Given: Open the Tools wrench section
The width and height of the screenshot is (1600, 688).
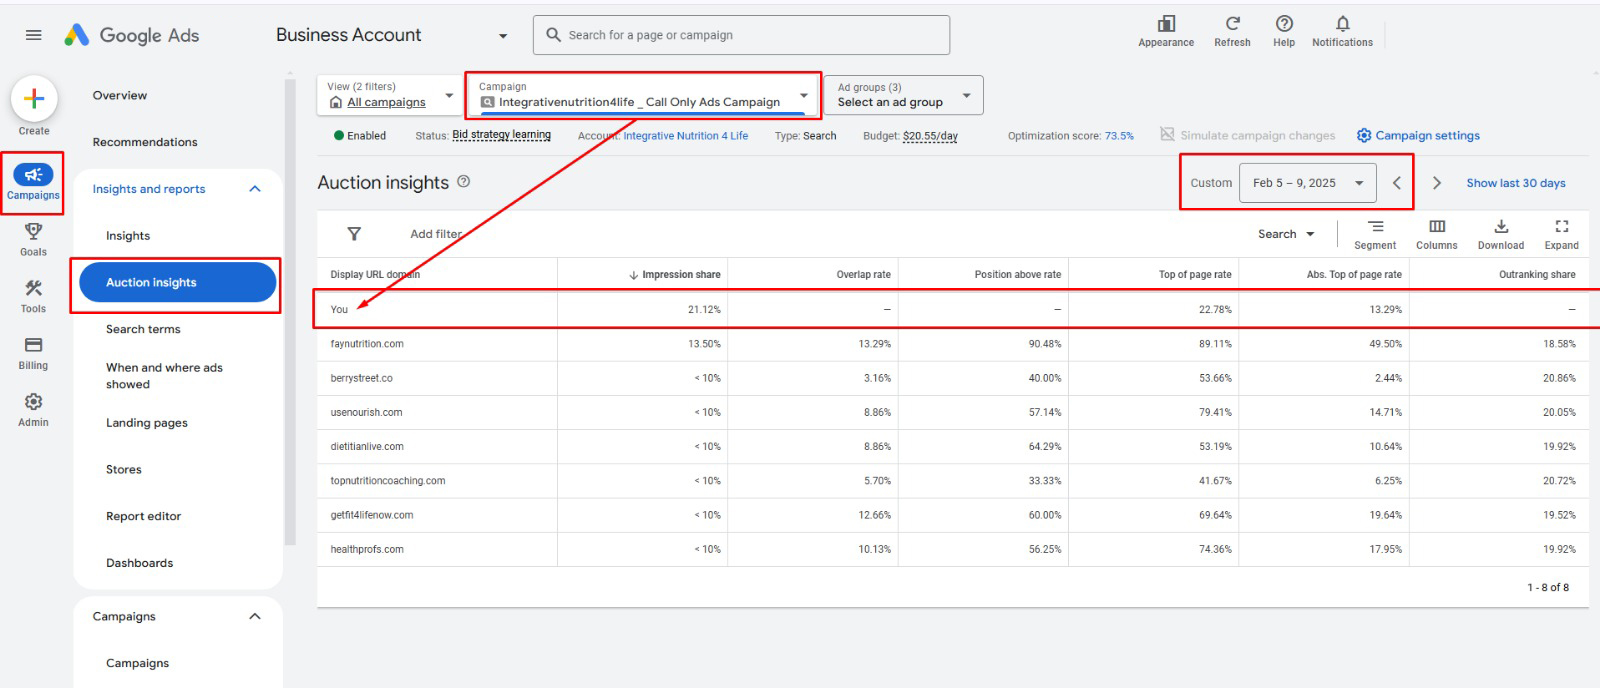Looking at the screenshot, I should click(x=33, y=296).
